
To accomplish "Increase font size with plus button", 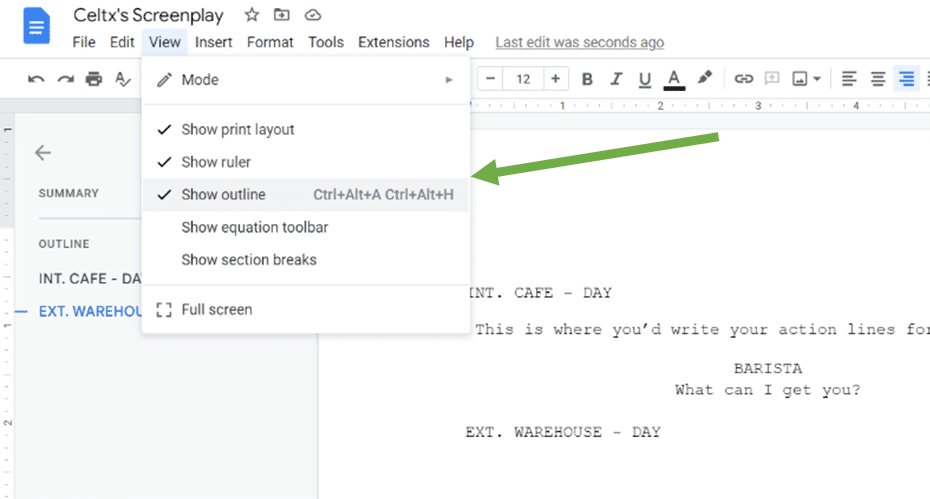I will [x=555, y=79].
